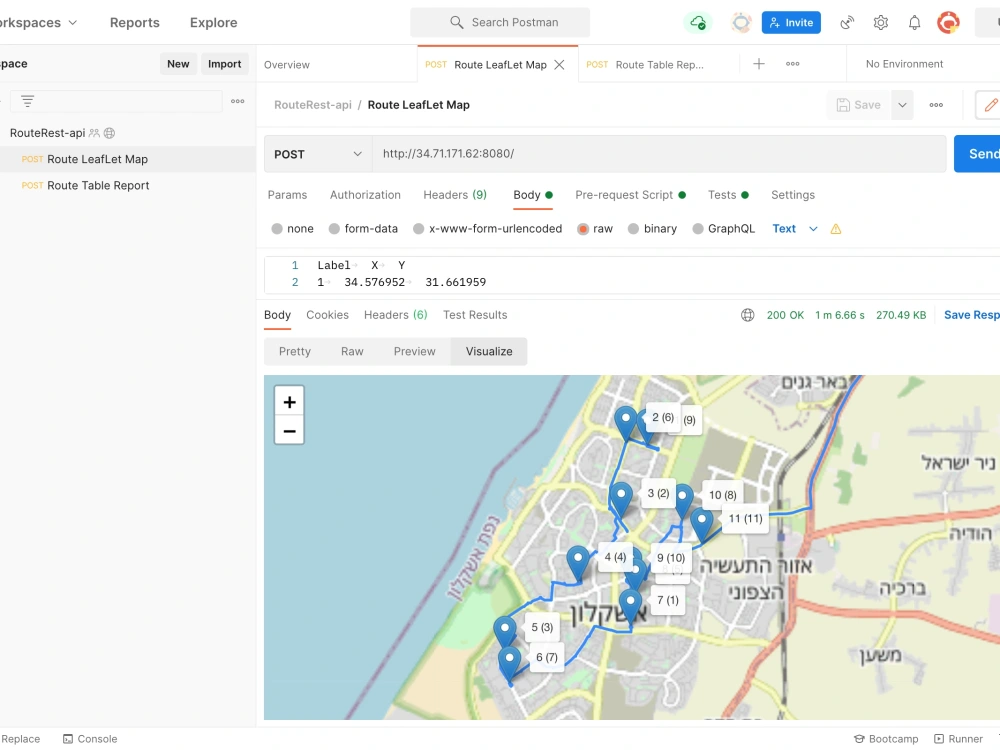This screenshot has height=750, width=1000.
Task: Open the Text body format dropdown
Action: 793,228
